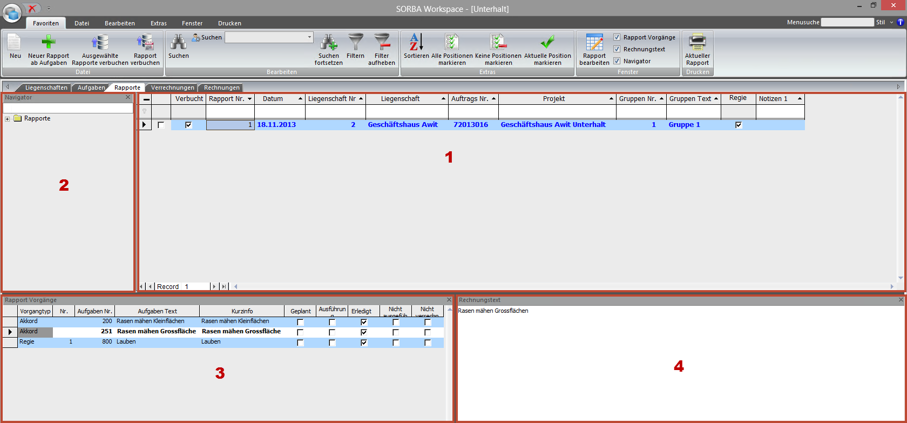Open the Liegenschaften tab
The width and height of the screenshot is (907, 423).
pyautogui.click(x=46, y=88)
